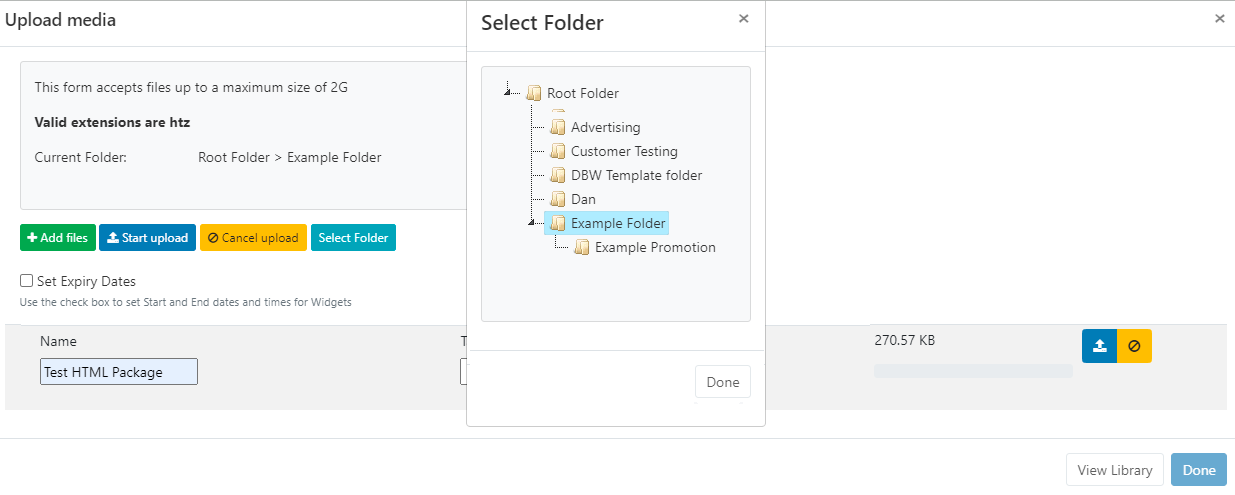This screenshot has width=1235, height=495.
Task: Select the Example Promotion subfolder
Action: (x=655, y=247)
